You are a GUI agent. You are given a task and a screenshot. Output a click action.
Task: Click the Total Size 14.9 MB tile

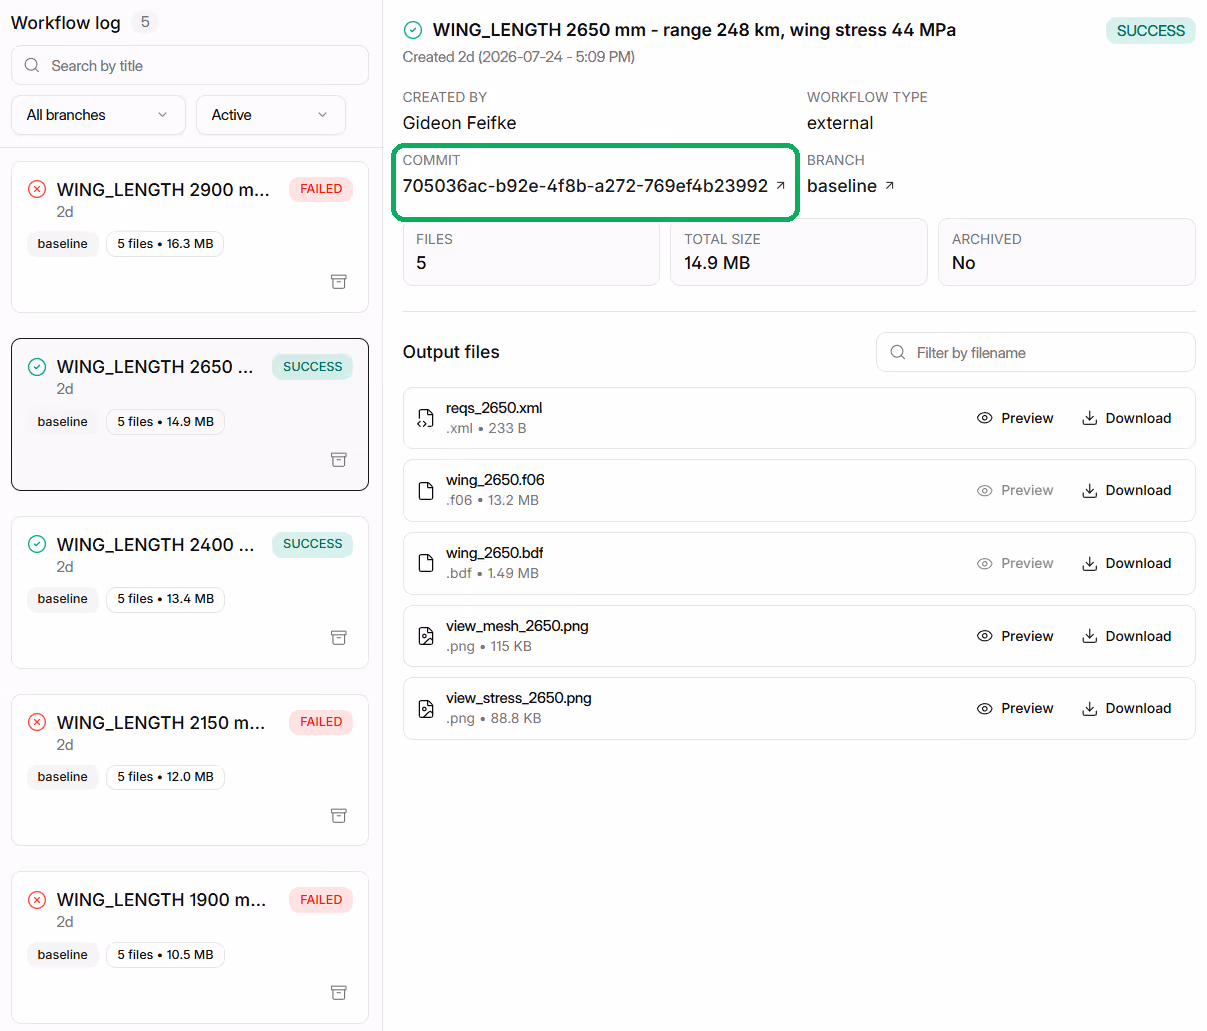click(x=798, y=252)
